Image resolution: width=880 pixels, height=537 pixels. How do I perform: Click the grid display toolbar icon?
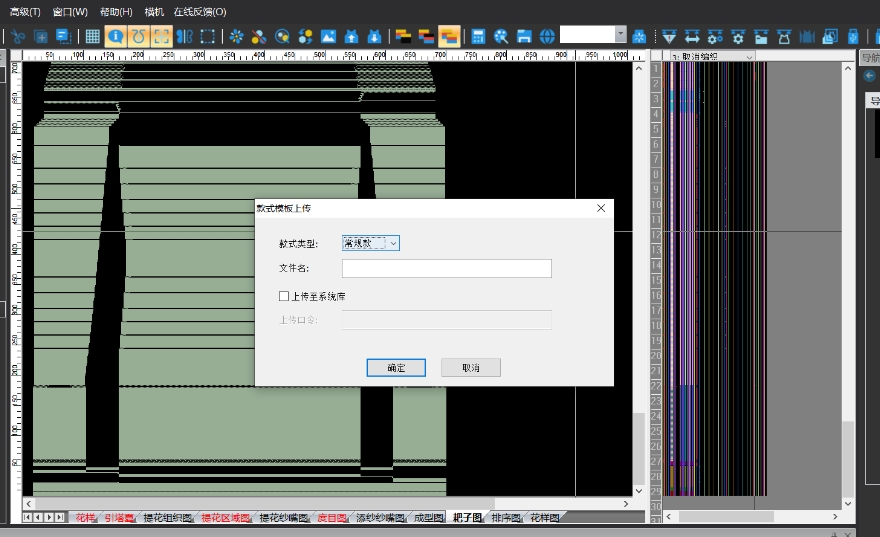point(92,36)
